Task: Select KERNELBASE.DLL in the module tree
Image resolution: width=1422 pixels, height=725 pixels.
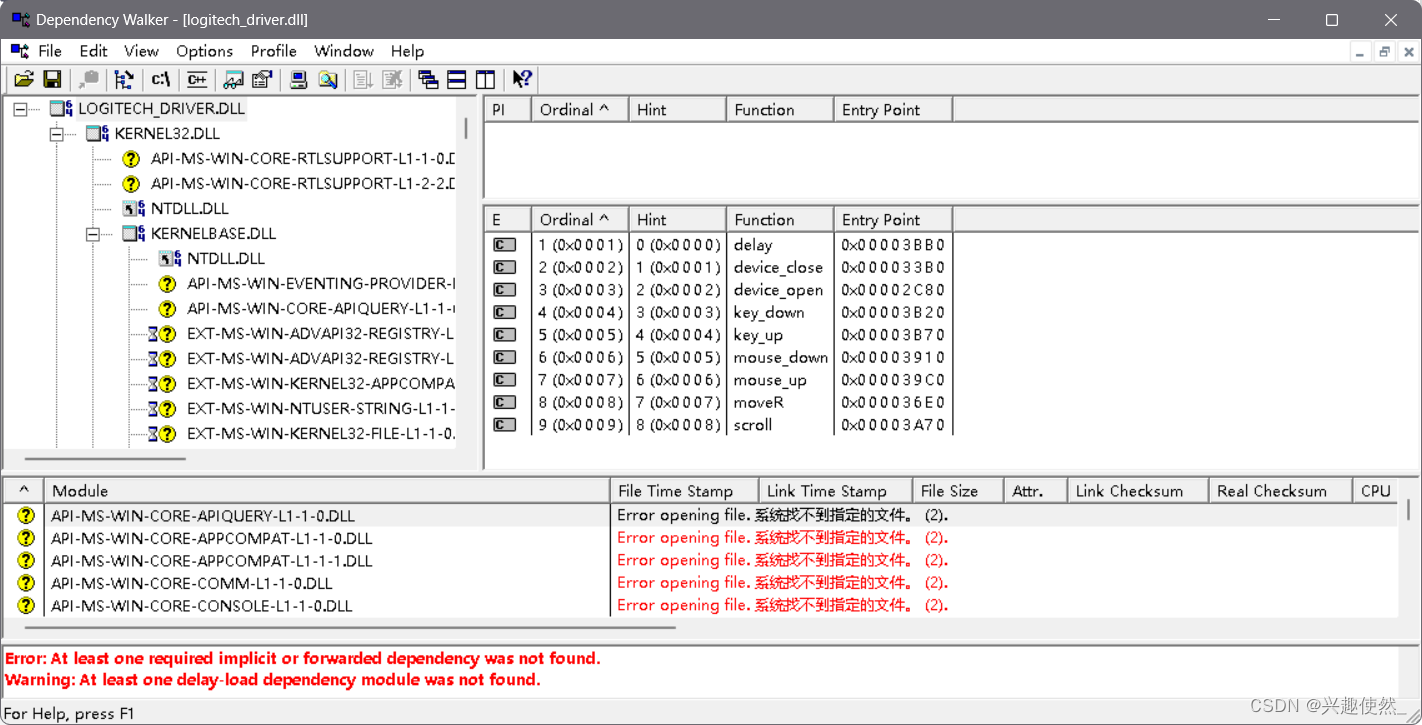Action: pos(213,233)
